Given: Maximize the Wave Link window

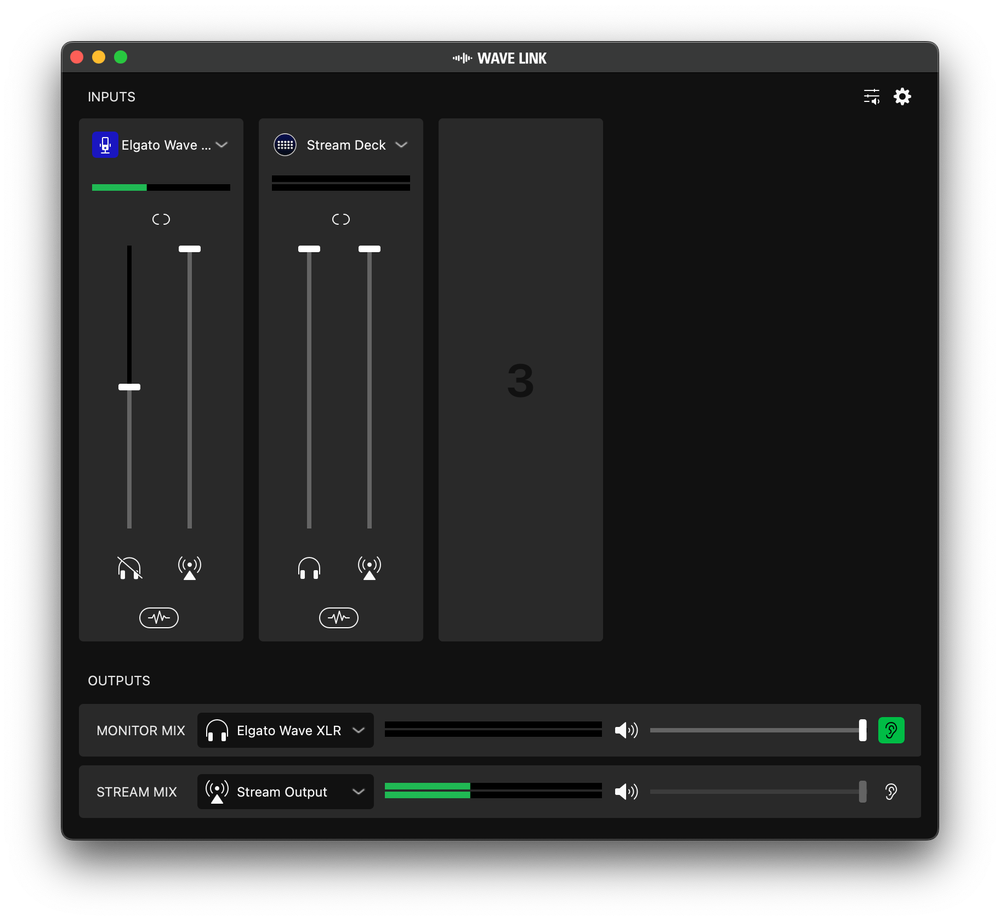Looking at the screenshot, I should 121,57.
